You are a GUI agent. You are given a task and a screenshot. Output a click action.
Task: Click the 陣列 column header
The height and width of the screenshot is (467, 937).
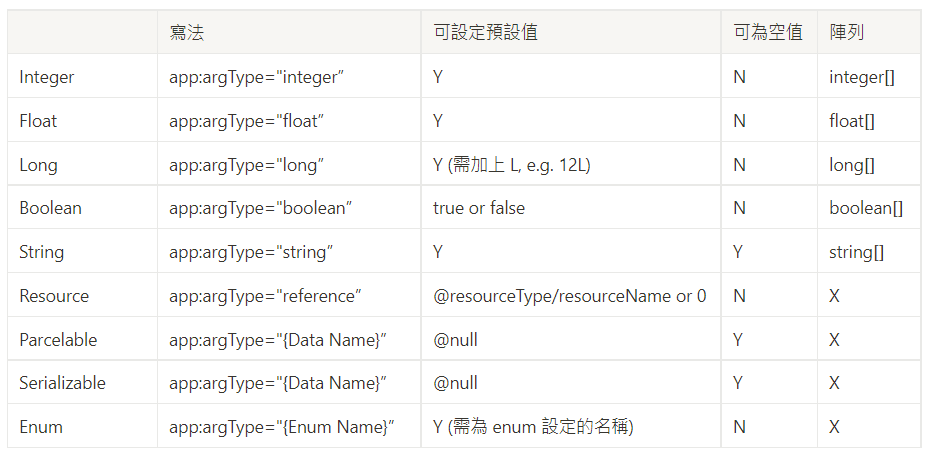click(847, 32)
